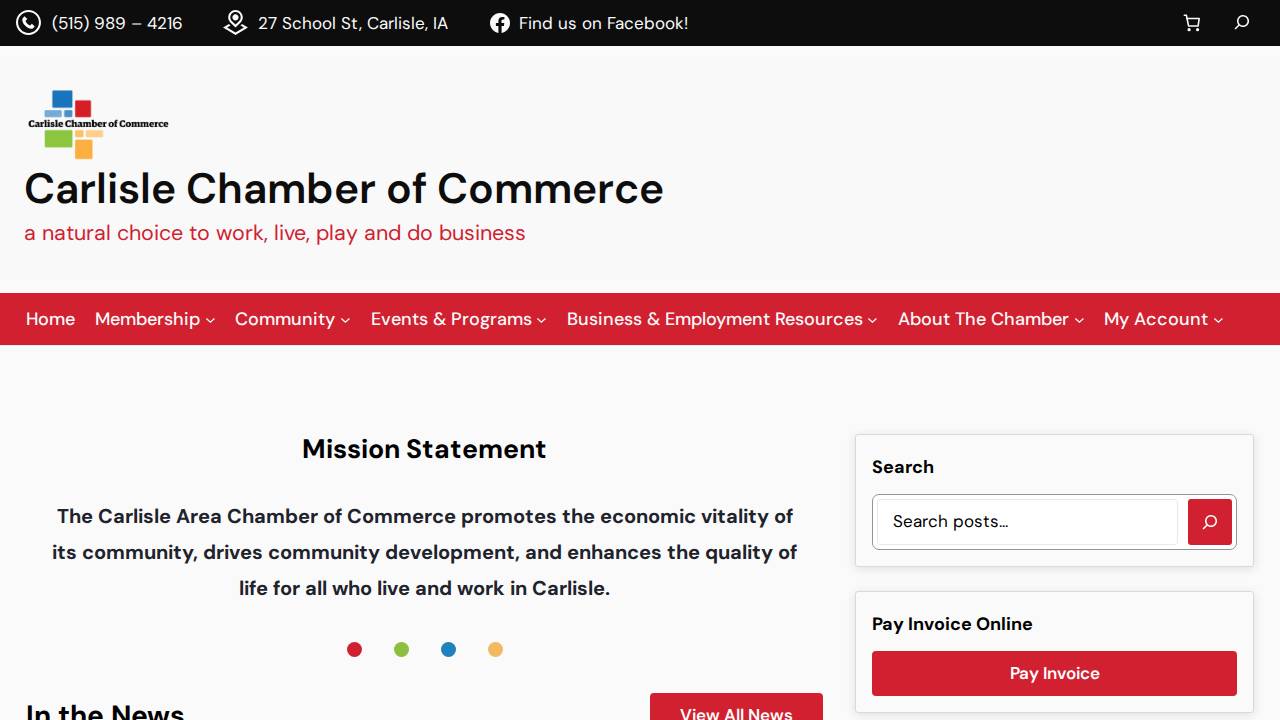The width and height of the screenshot is (1280, 720).
Task: Expand the My Account chevron
Action: pyautogui.click(x=1218, y=320)
